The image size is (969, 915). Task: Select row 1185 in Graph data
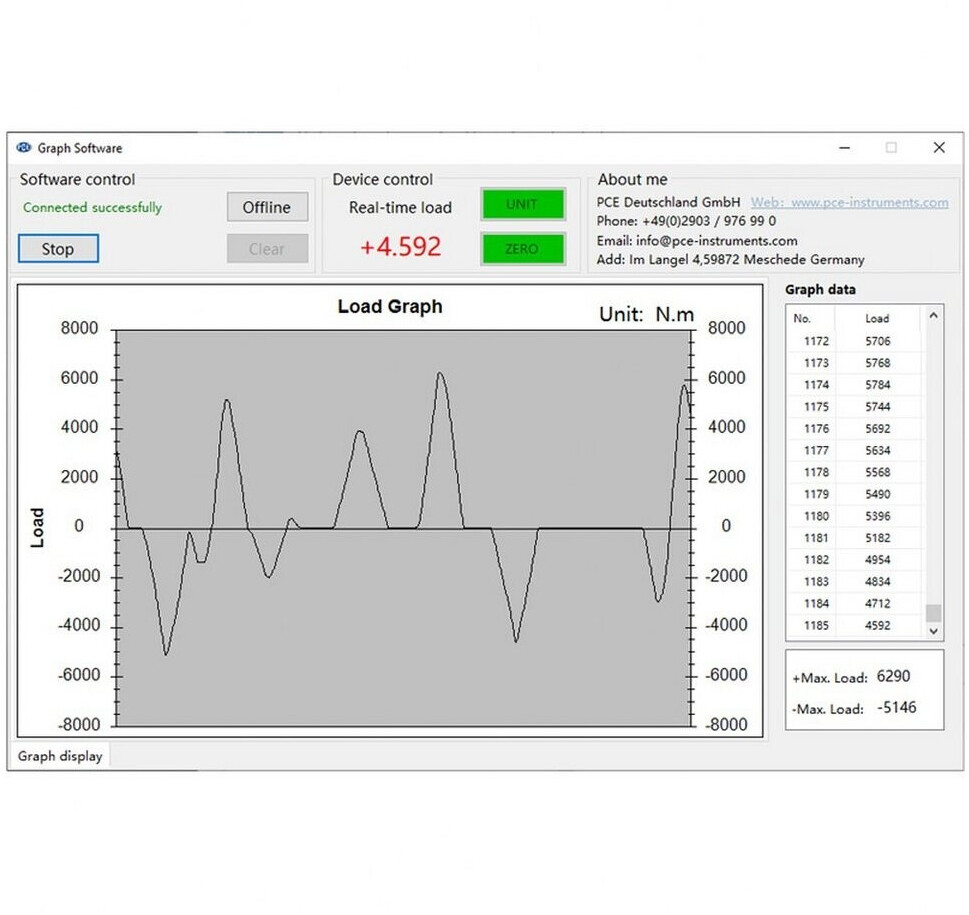pos(854,625)
